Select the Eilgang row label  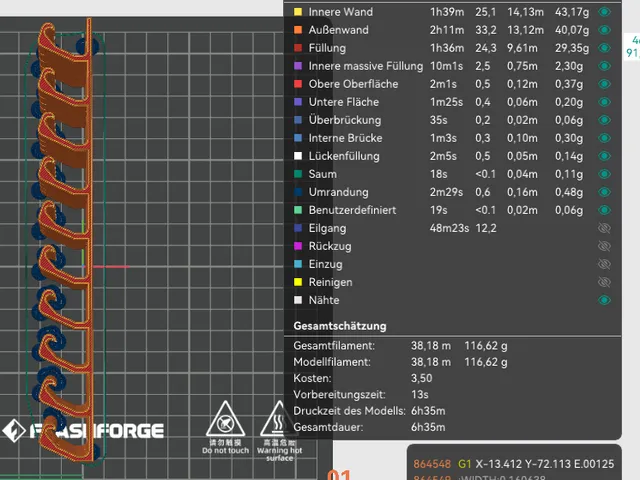pyautogui.click(x=327, y=228)
